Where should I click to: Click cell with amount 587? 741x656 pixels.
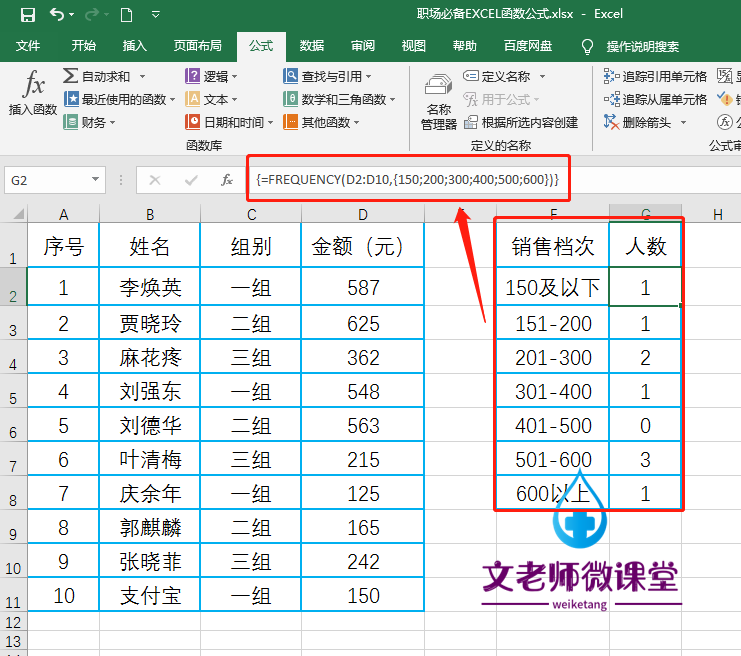point(362,287)
